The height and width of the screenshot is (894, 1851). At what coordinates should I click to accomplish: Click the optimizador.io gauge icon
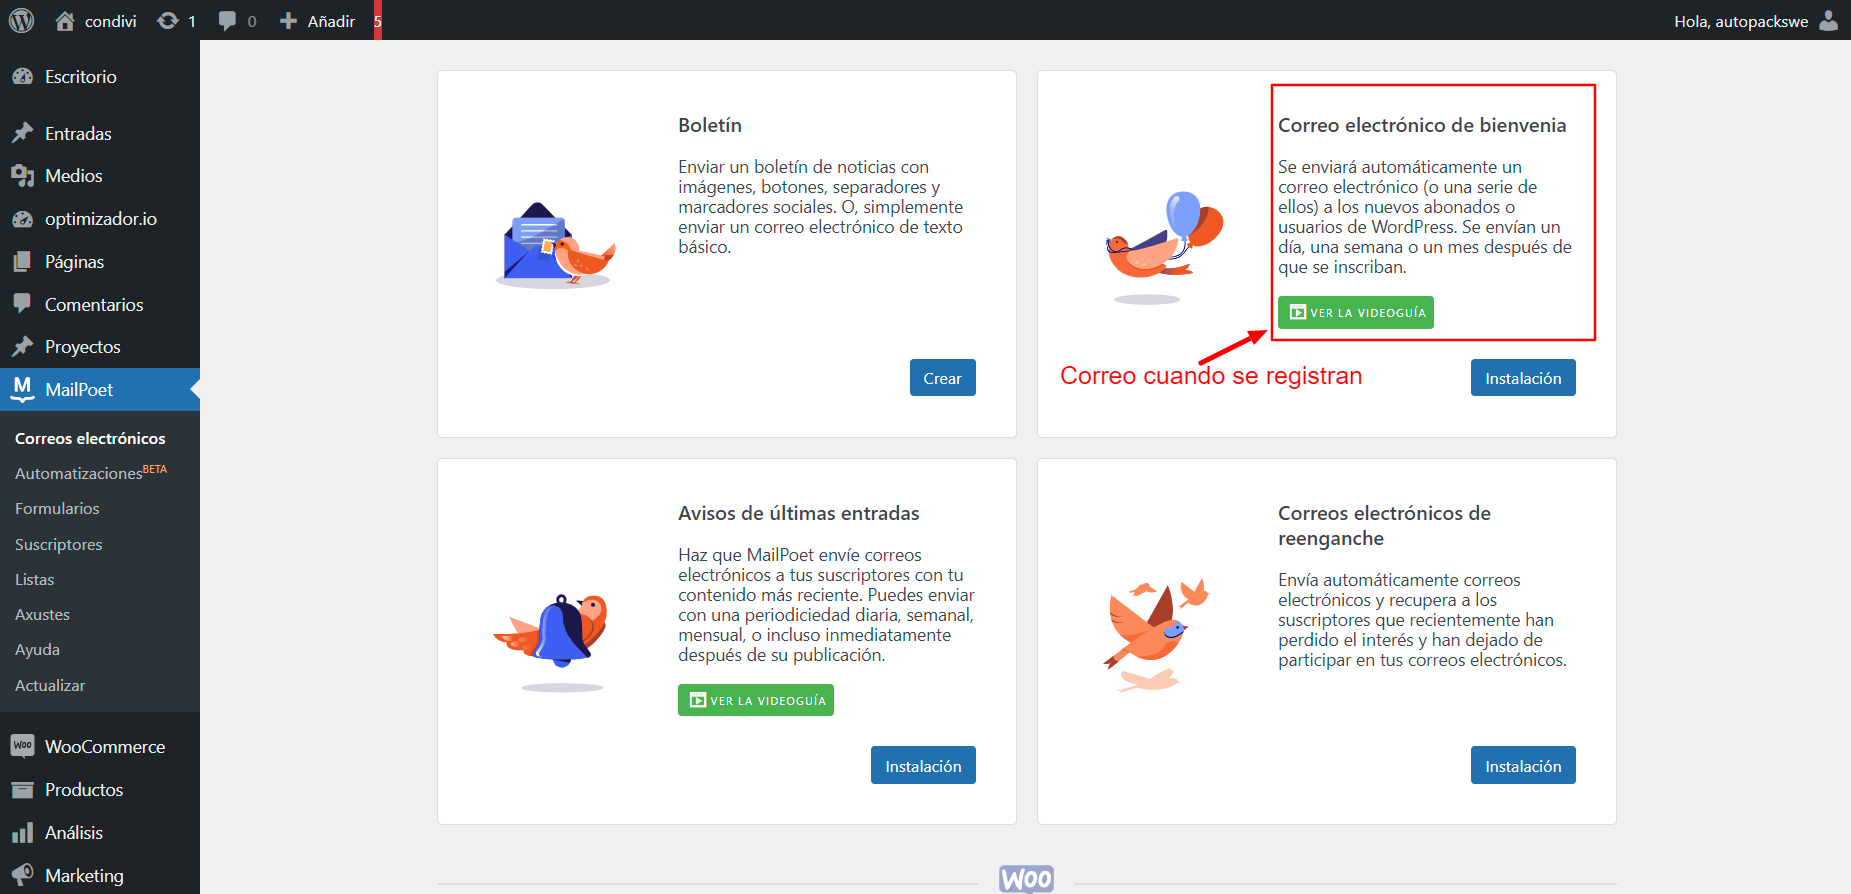point(22,219)
